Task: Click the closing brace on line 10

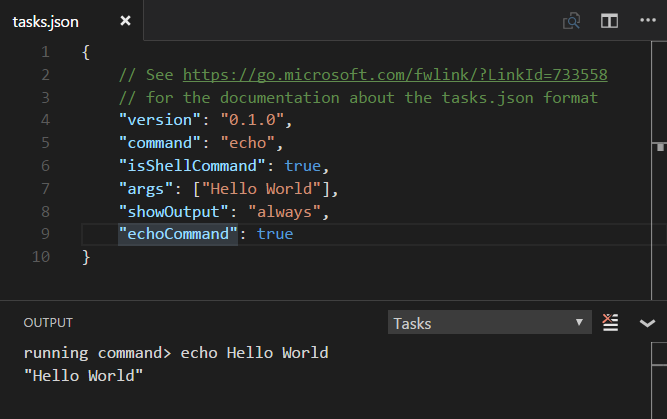Action: click(x=86, y=257)
